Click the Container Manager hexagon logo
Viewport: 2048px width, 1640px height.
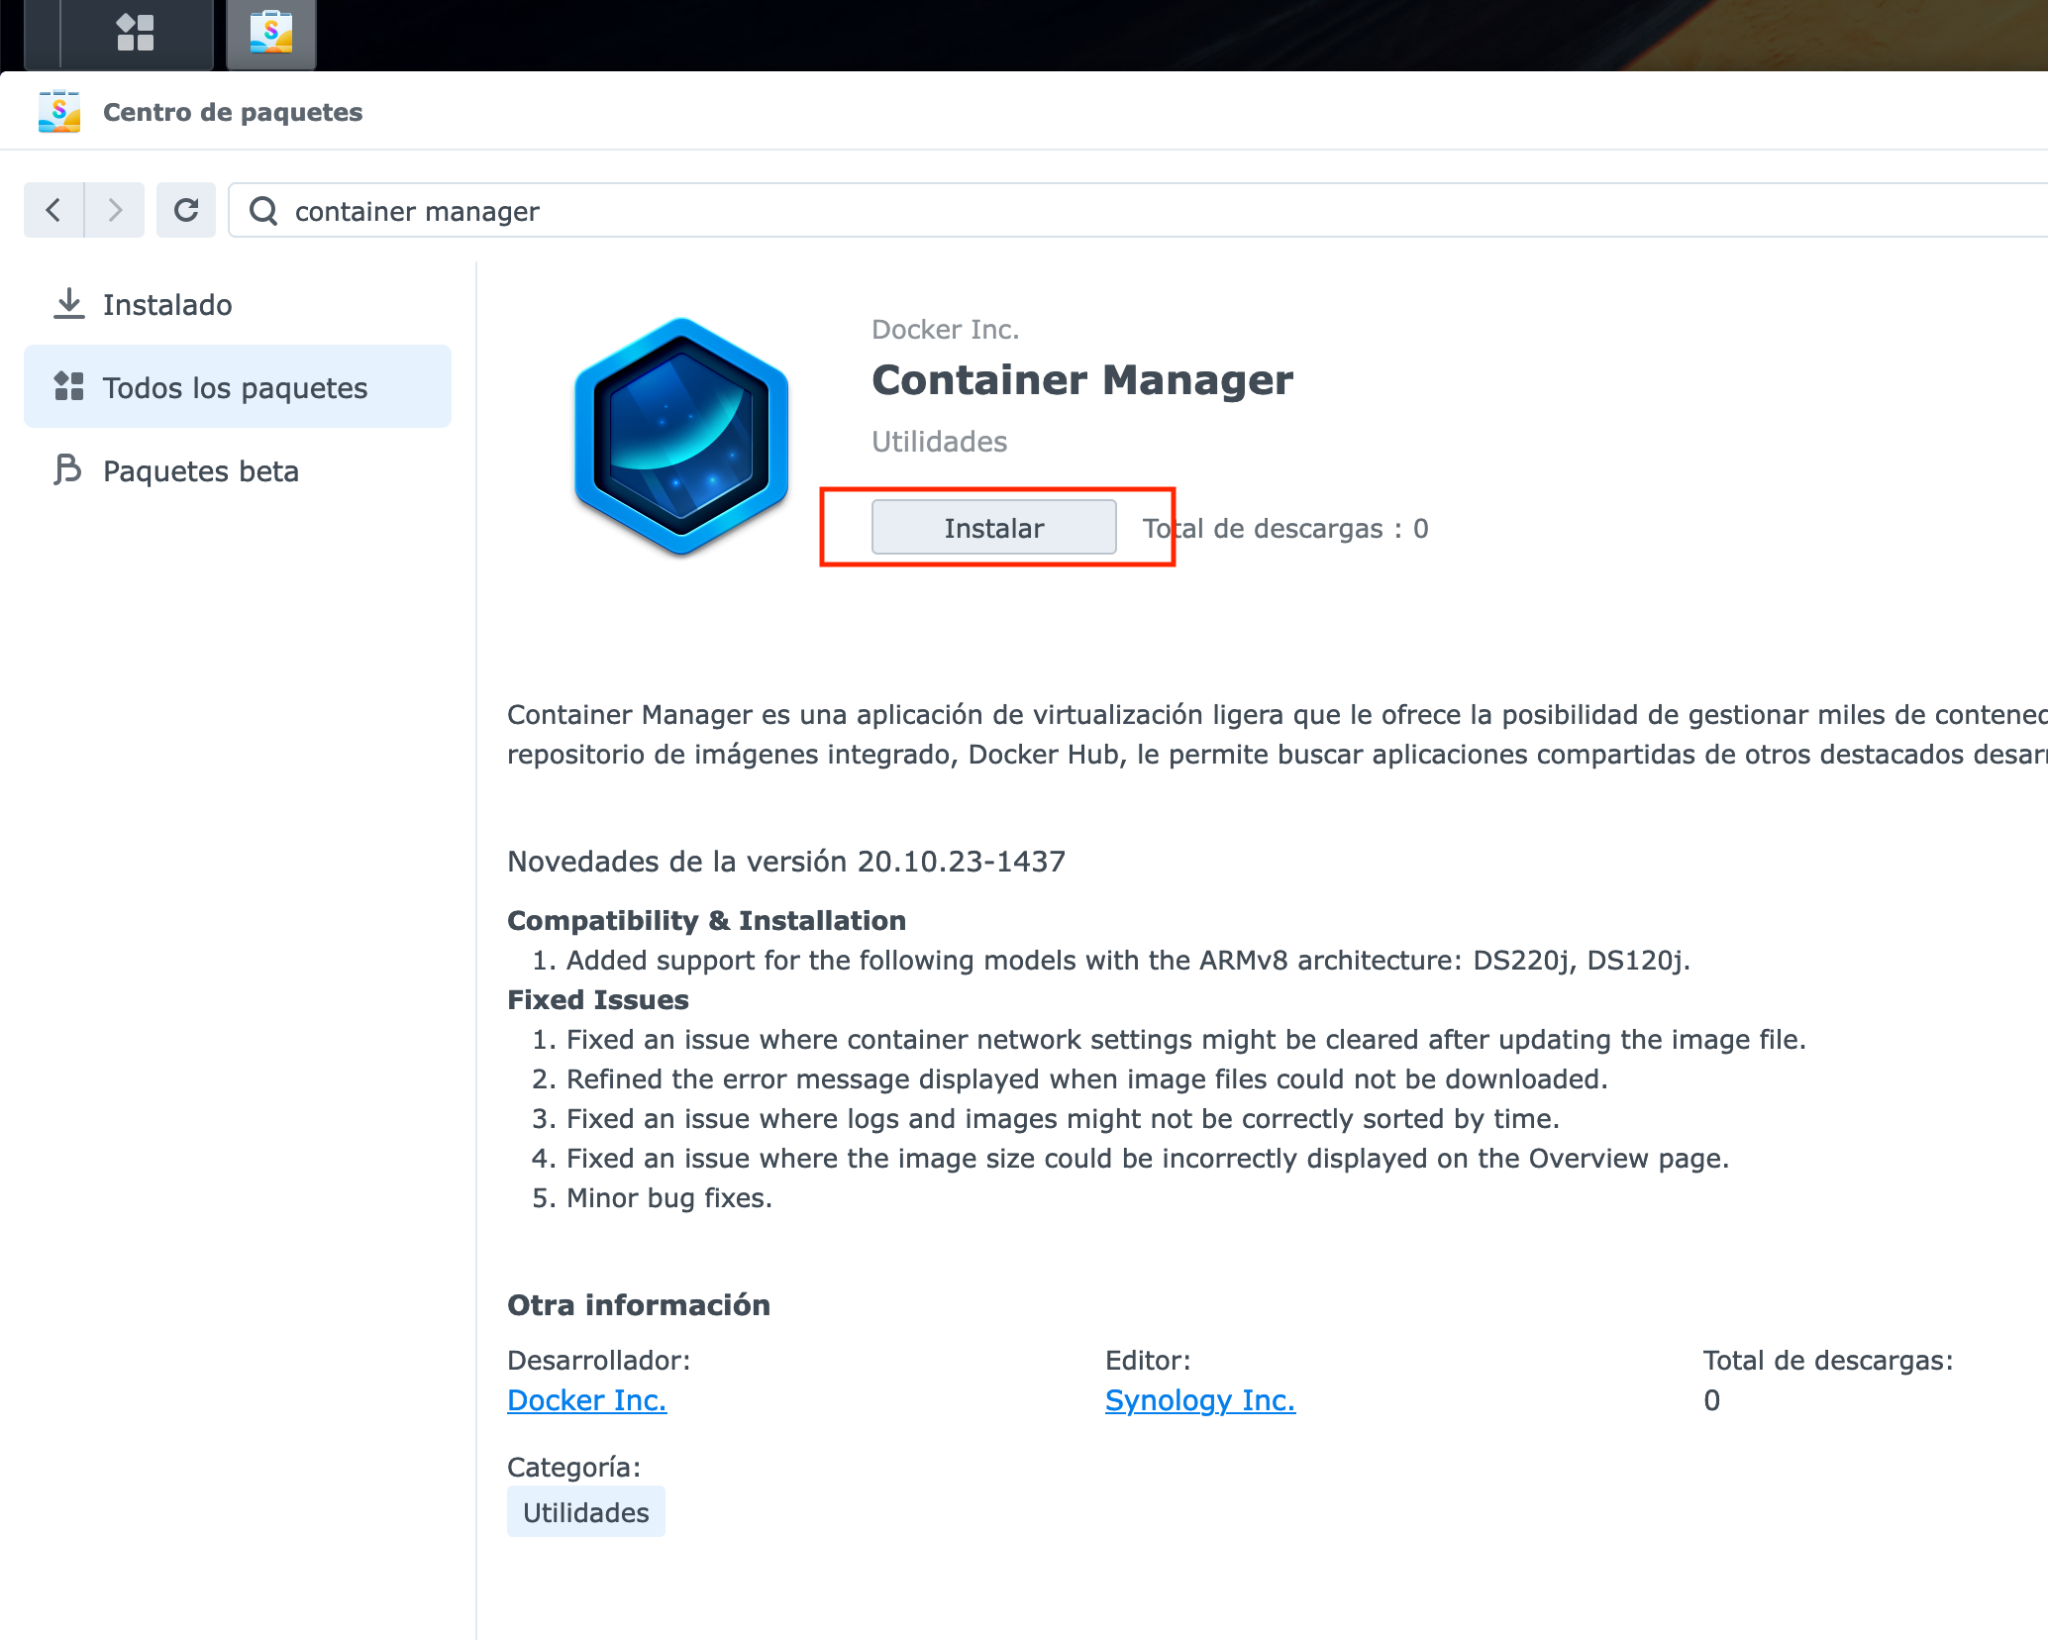tap(681, 436)
